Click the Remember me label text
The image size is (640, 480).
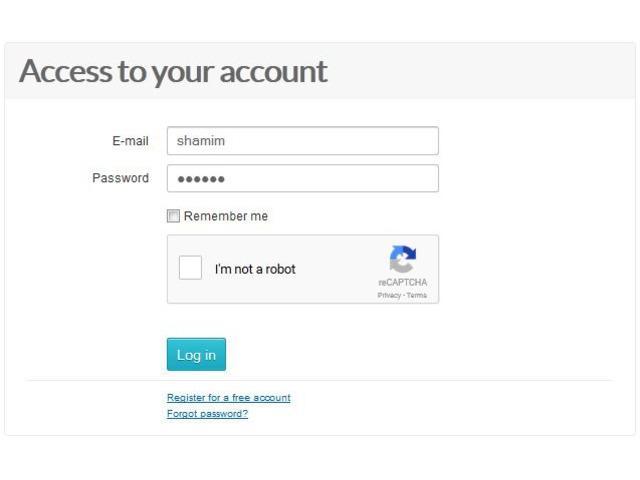click(x=226, y=216)
